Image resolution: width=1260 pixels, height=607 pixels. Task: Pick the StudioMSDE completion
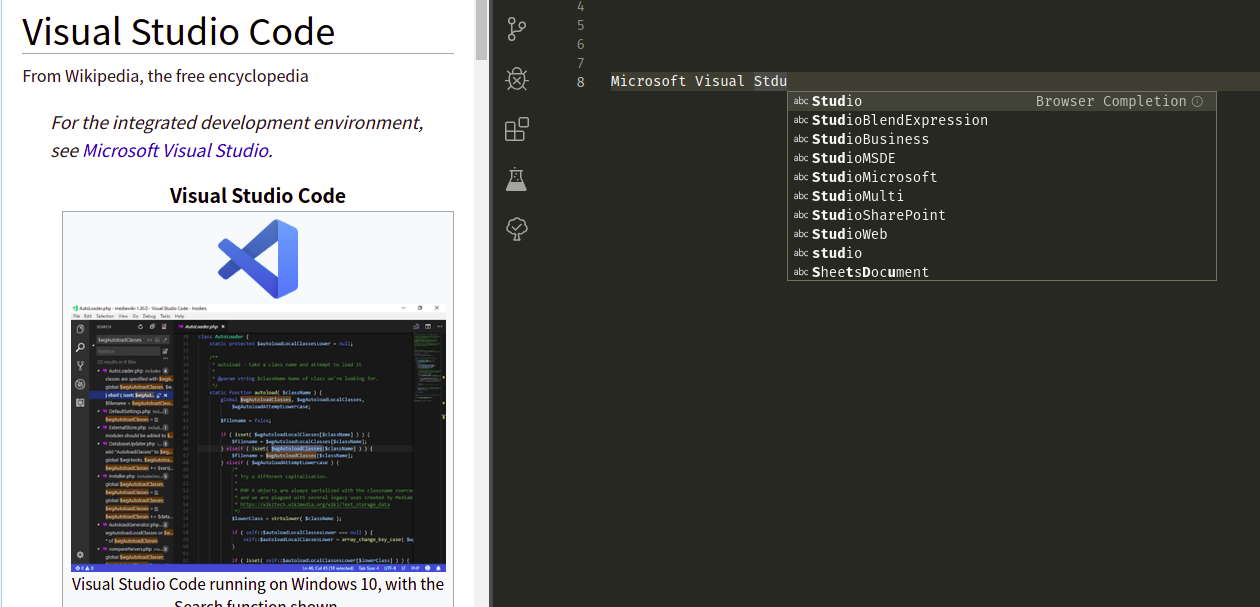1001,158
